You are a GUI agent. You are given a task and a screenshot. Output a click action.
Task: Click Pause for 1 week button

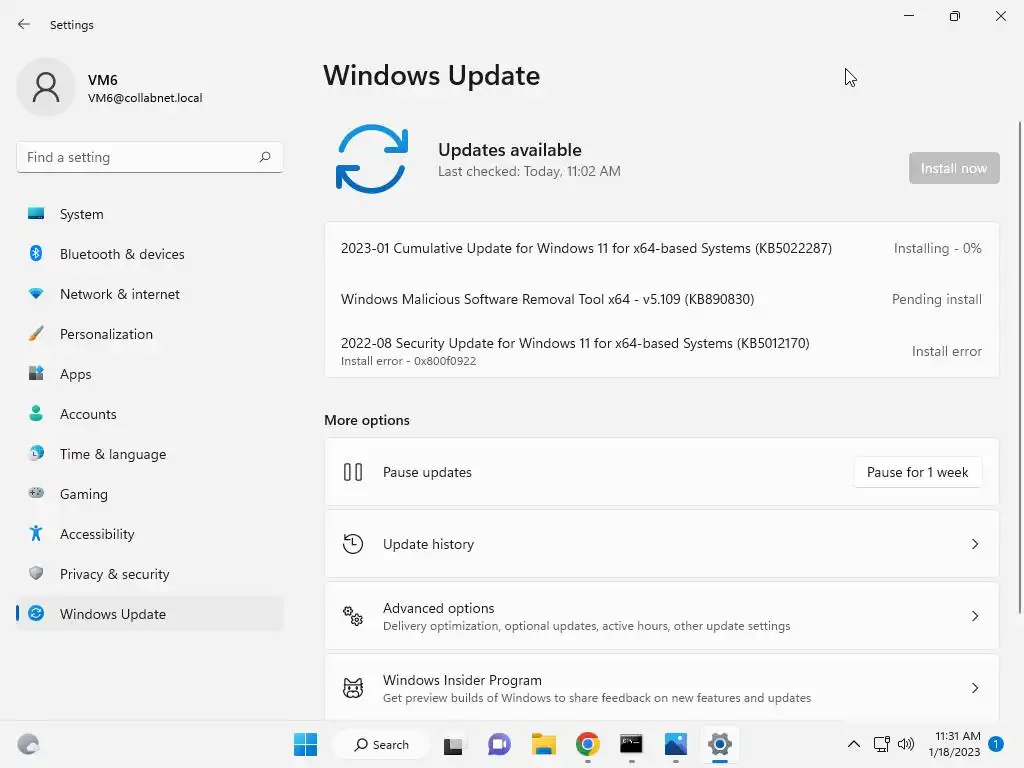[x=917, y=472]
